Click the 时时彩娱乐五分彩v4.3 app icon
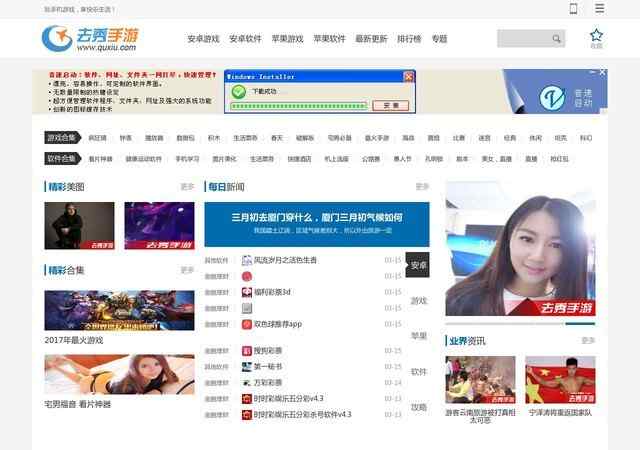640x450 pixels. 247,399
